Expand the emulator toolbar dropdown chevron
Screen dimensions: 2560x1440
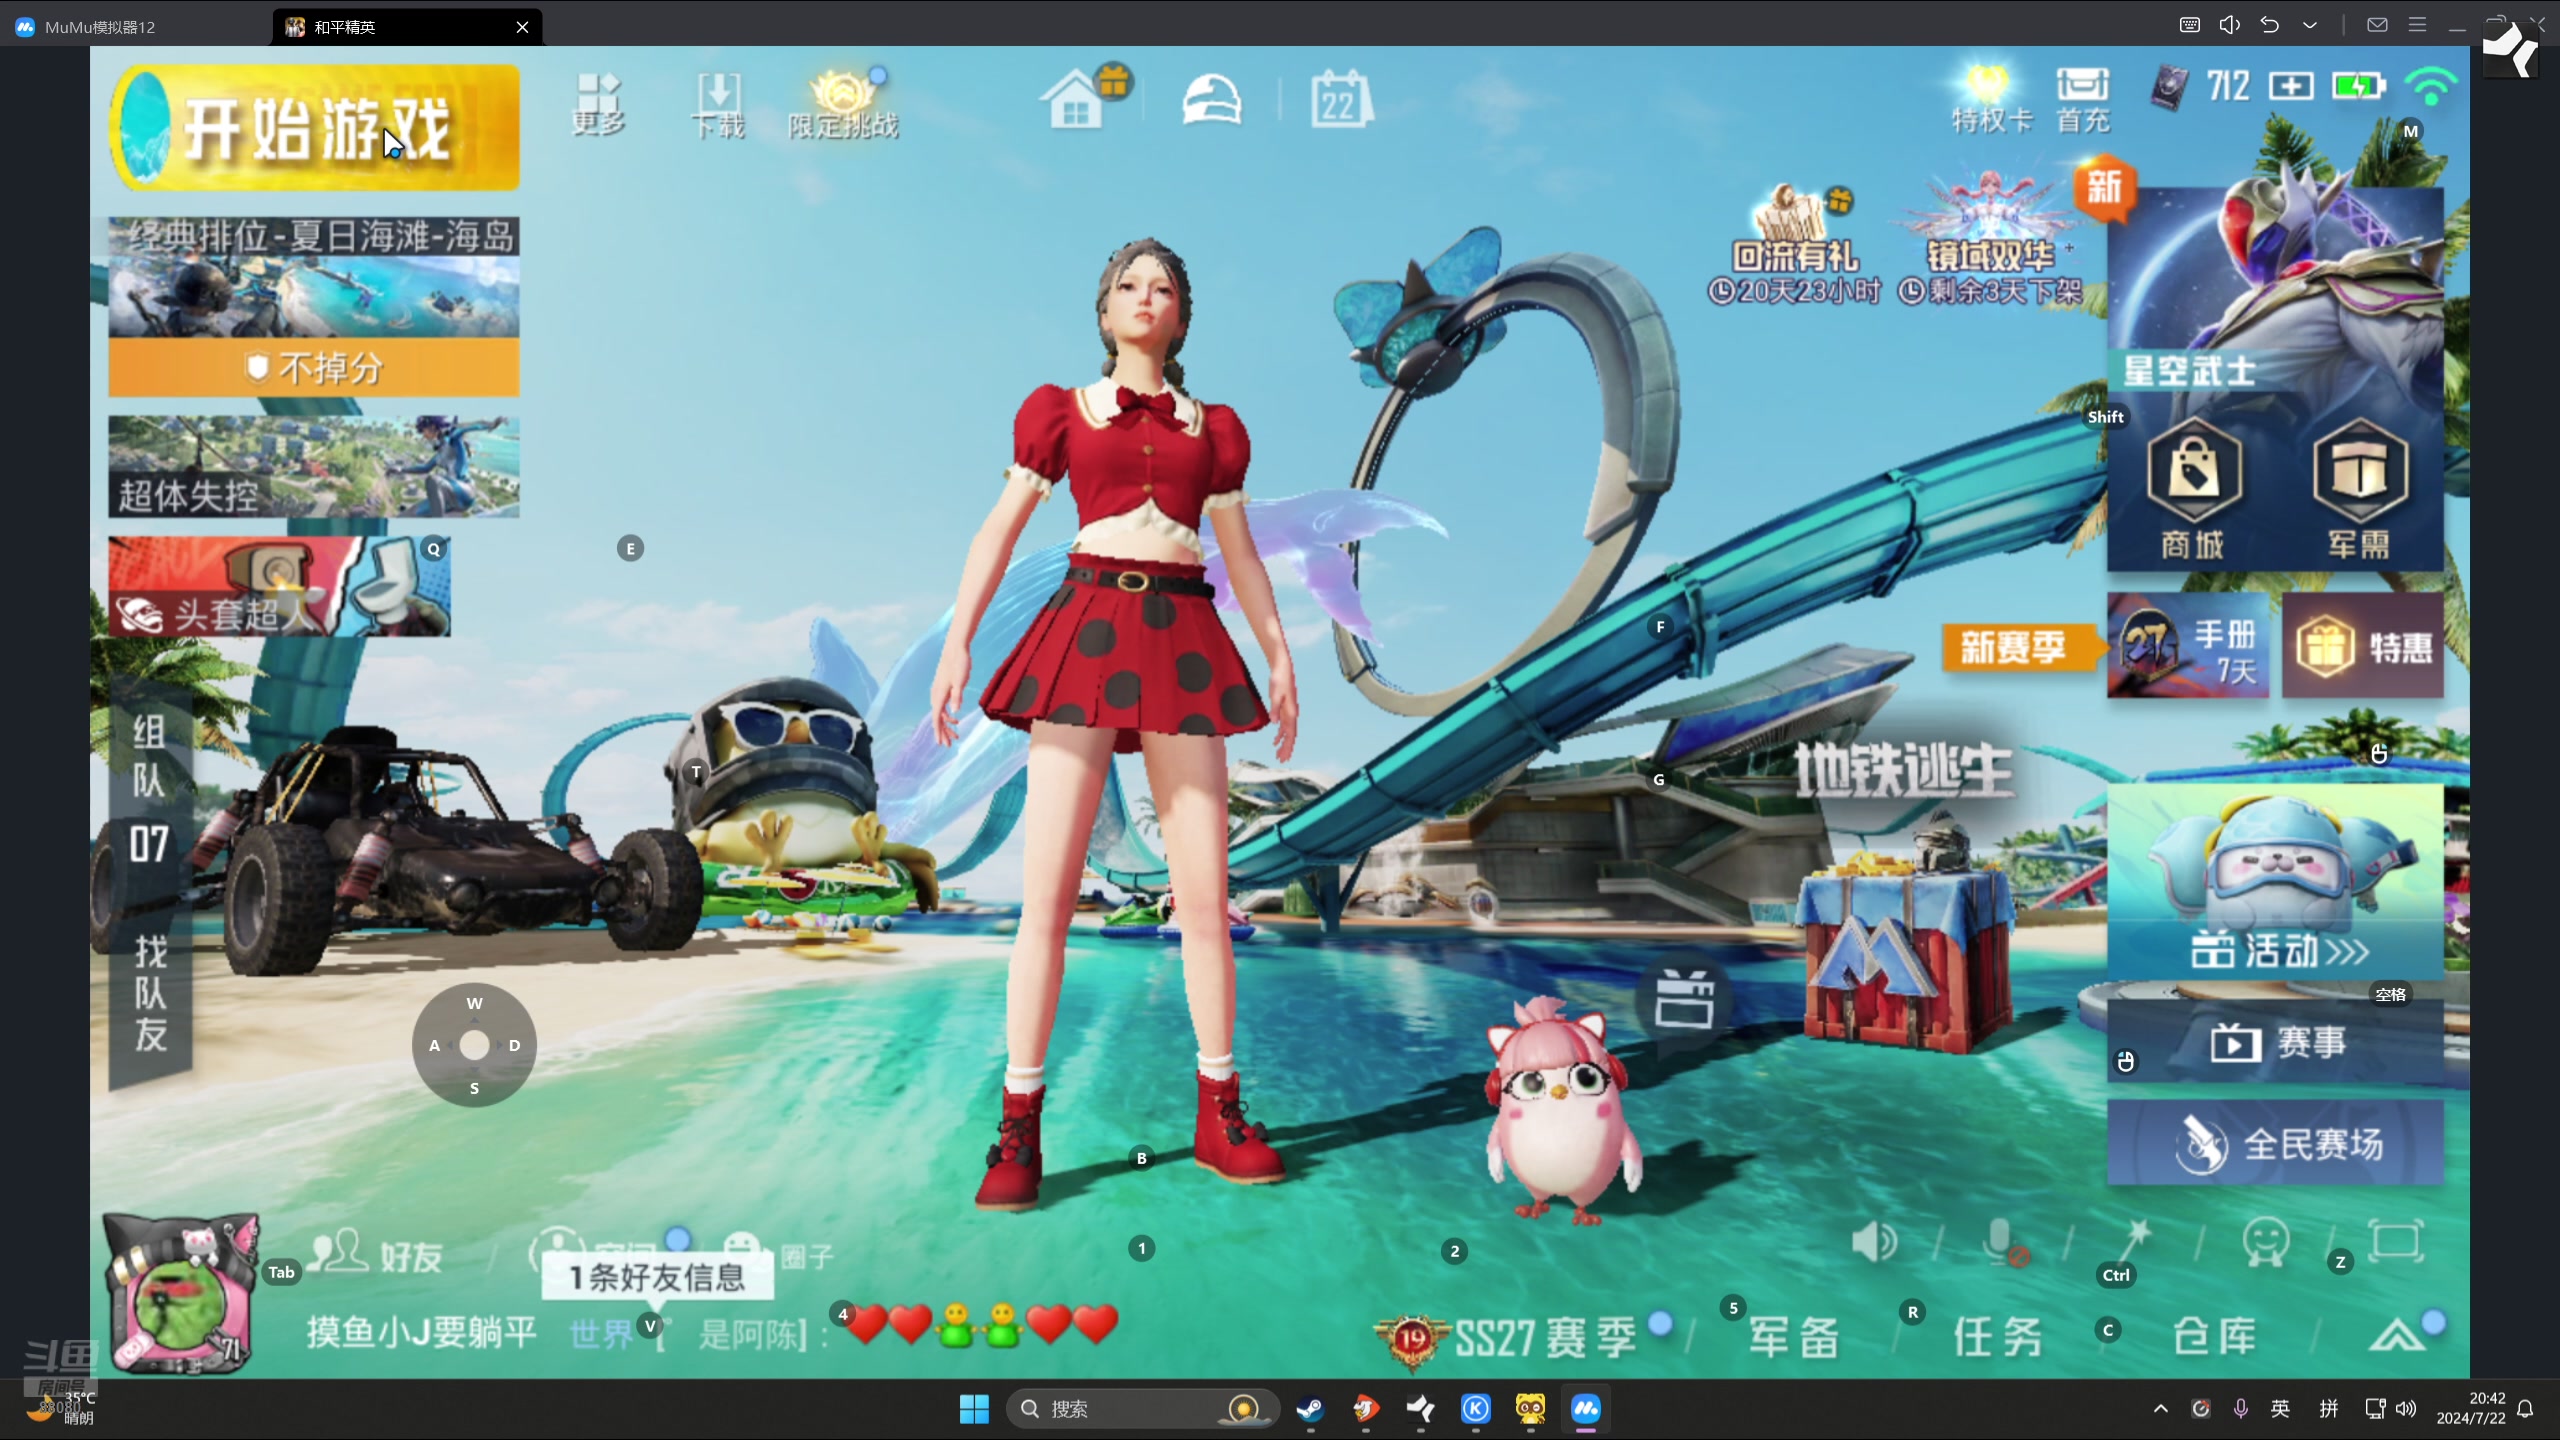point(2310,25)
